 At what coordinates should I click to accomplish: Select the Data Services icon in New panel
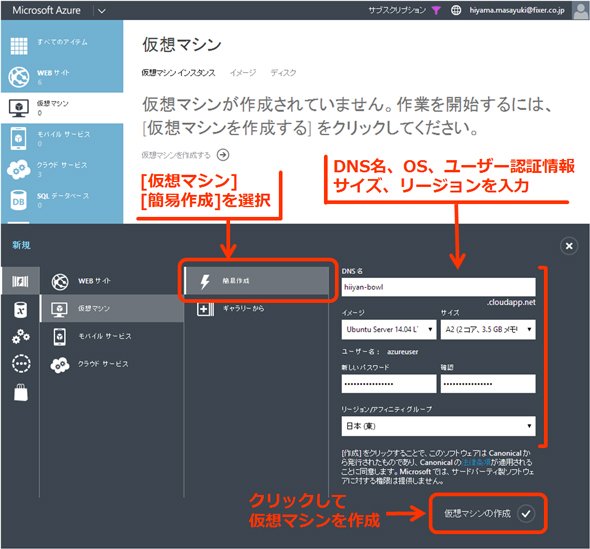click(20, 310)
